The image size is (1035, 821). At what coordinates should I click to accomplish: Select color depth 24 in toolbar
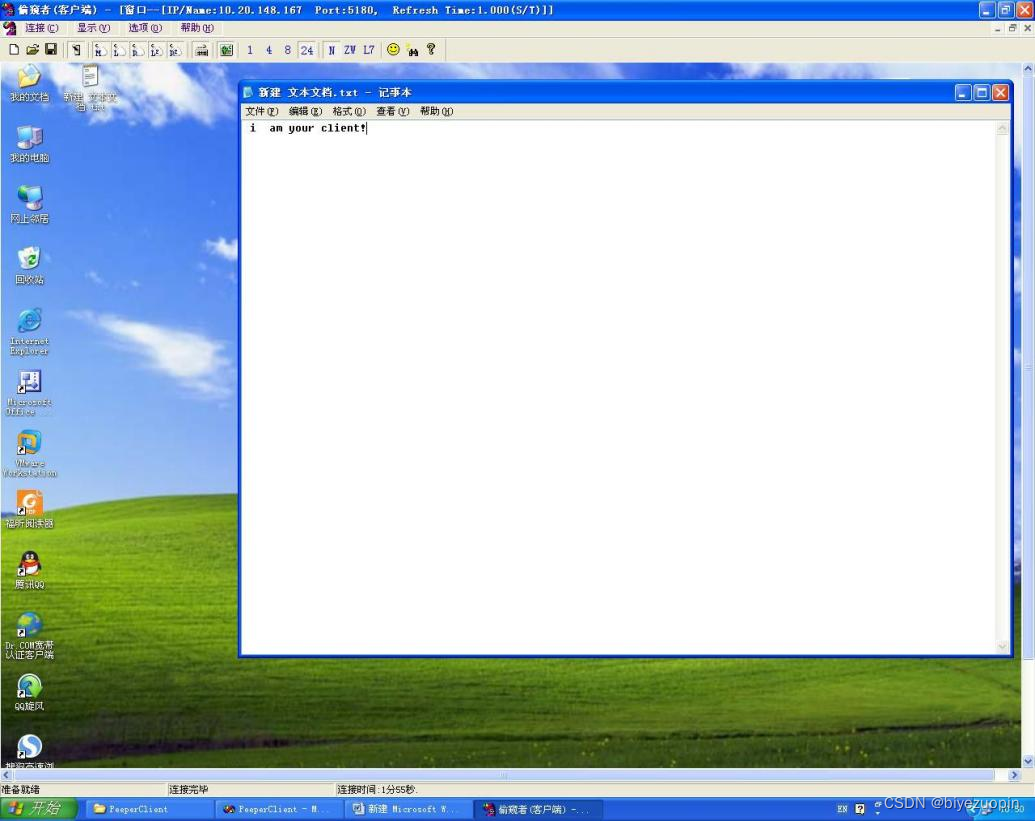click(307, 50)
